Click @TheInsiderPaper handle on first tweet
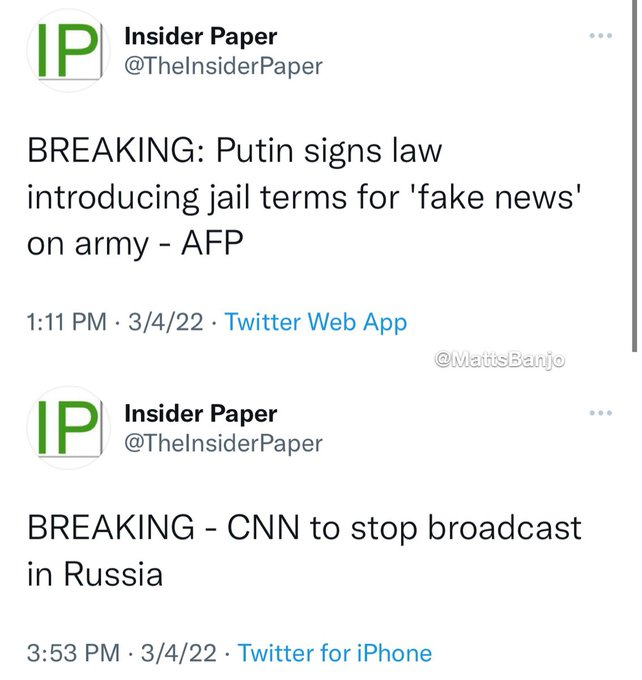 click(223, 66)
